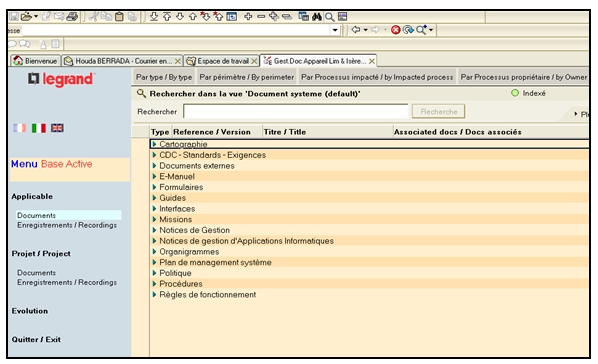Click the binoculars Find icon
The image size is (598, 364).
pyautogui.click(x=317, y=16)
